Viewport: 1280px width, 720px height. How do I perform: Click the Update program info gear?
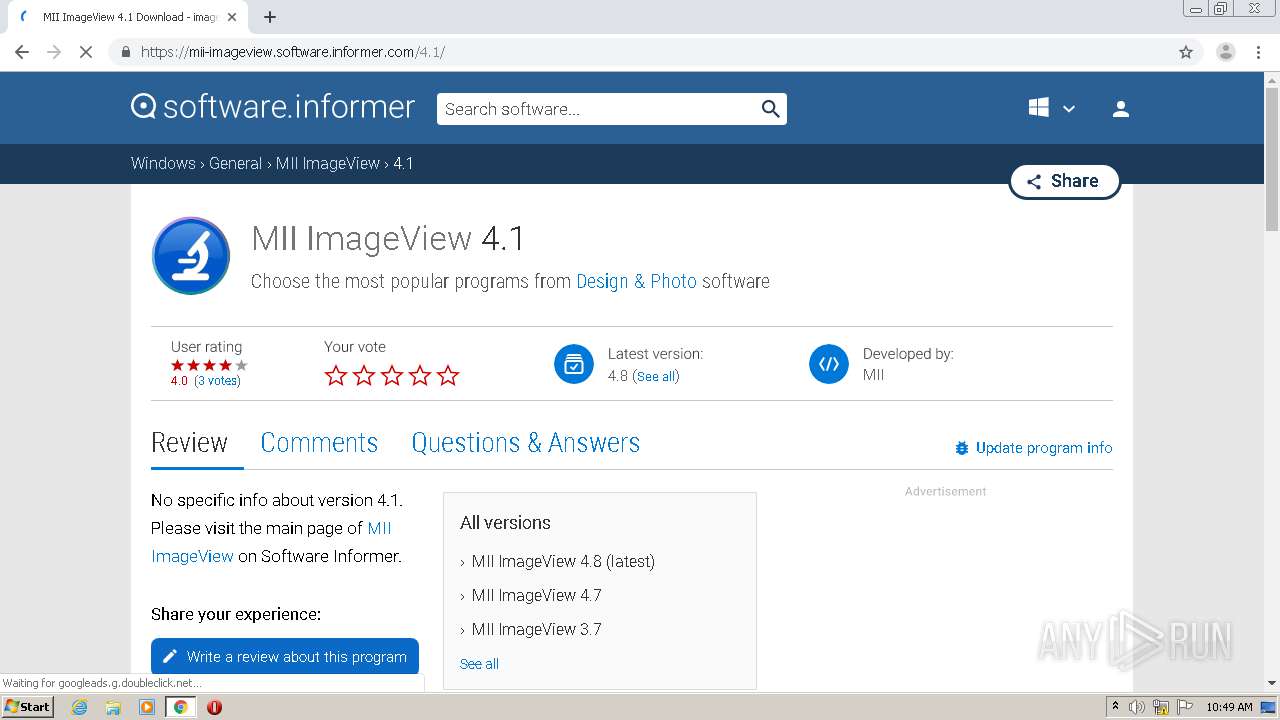(x=962, y=448)
